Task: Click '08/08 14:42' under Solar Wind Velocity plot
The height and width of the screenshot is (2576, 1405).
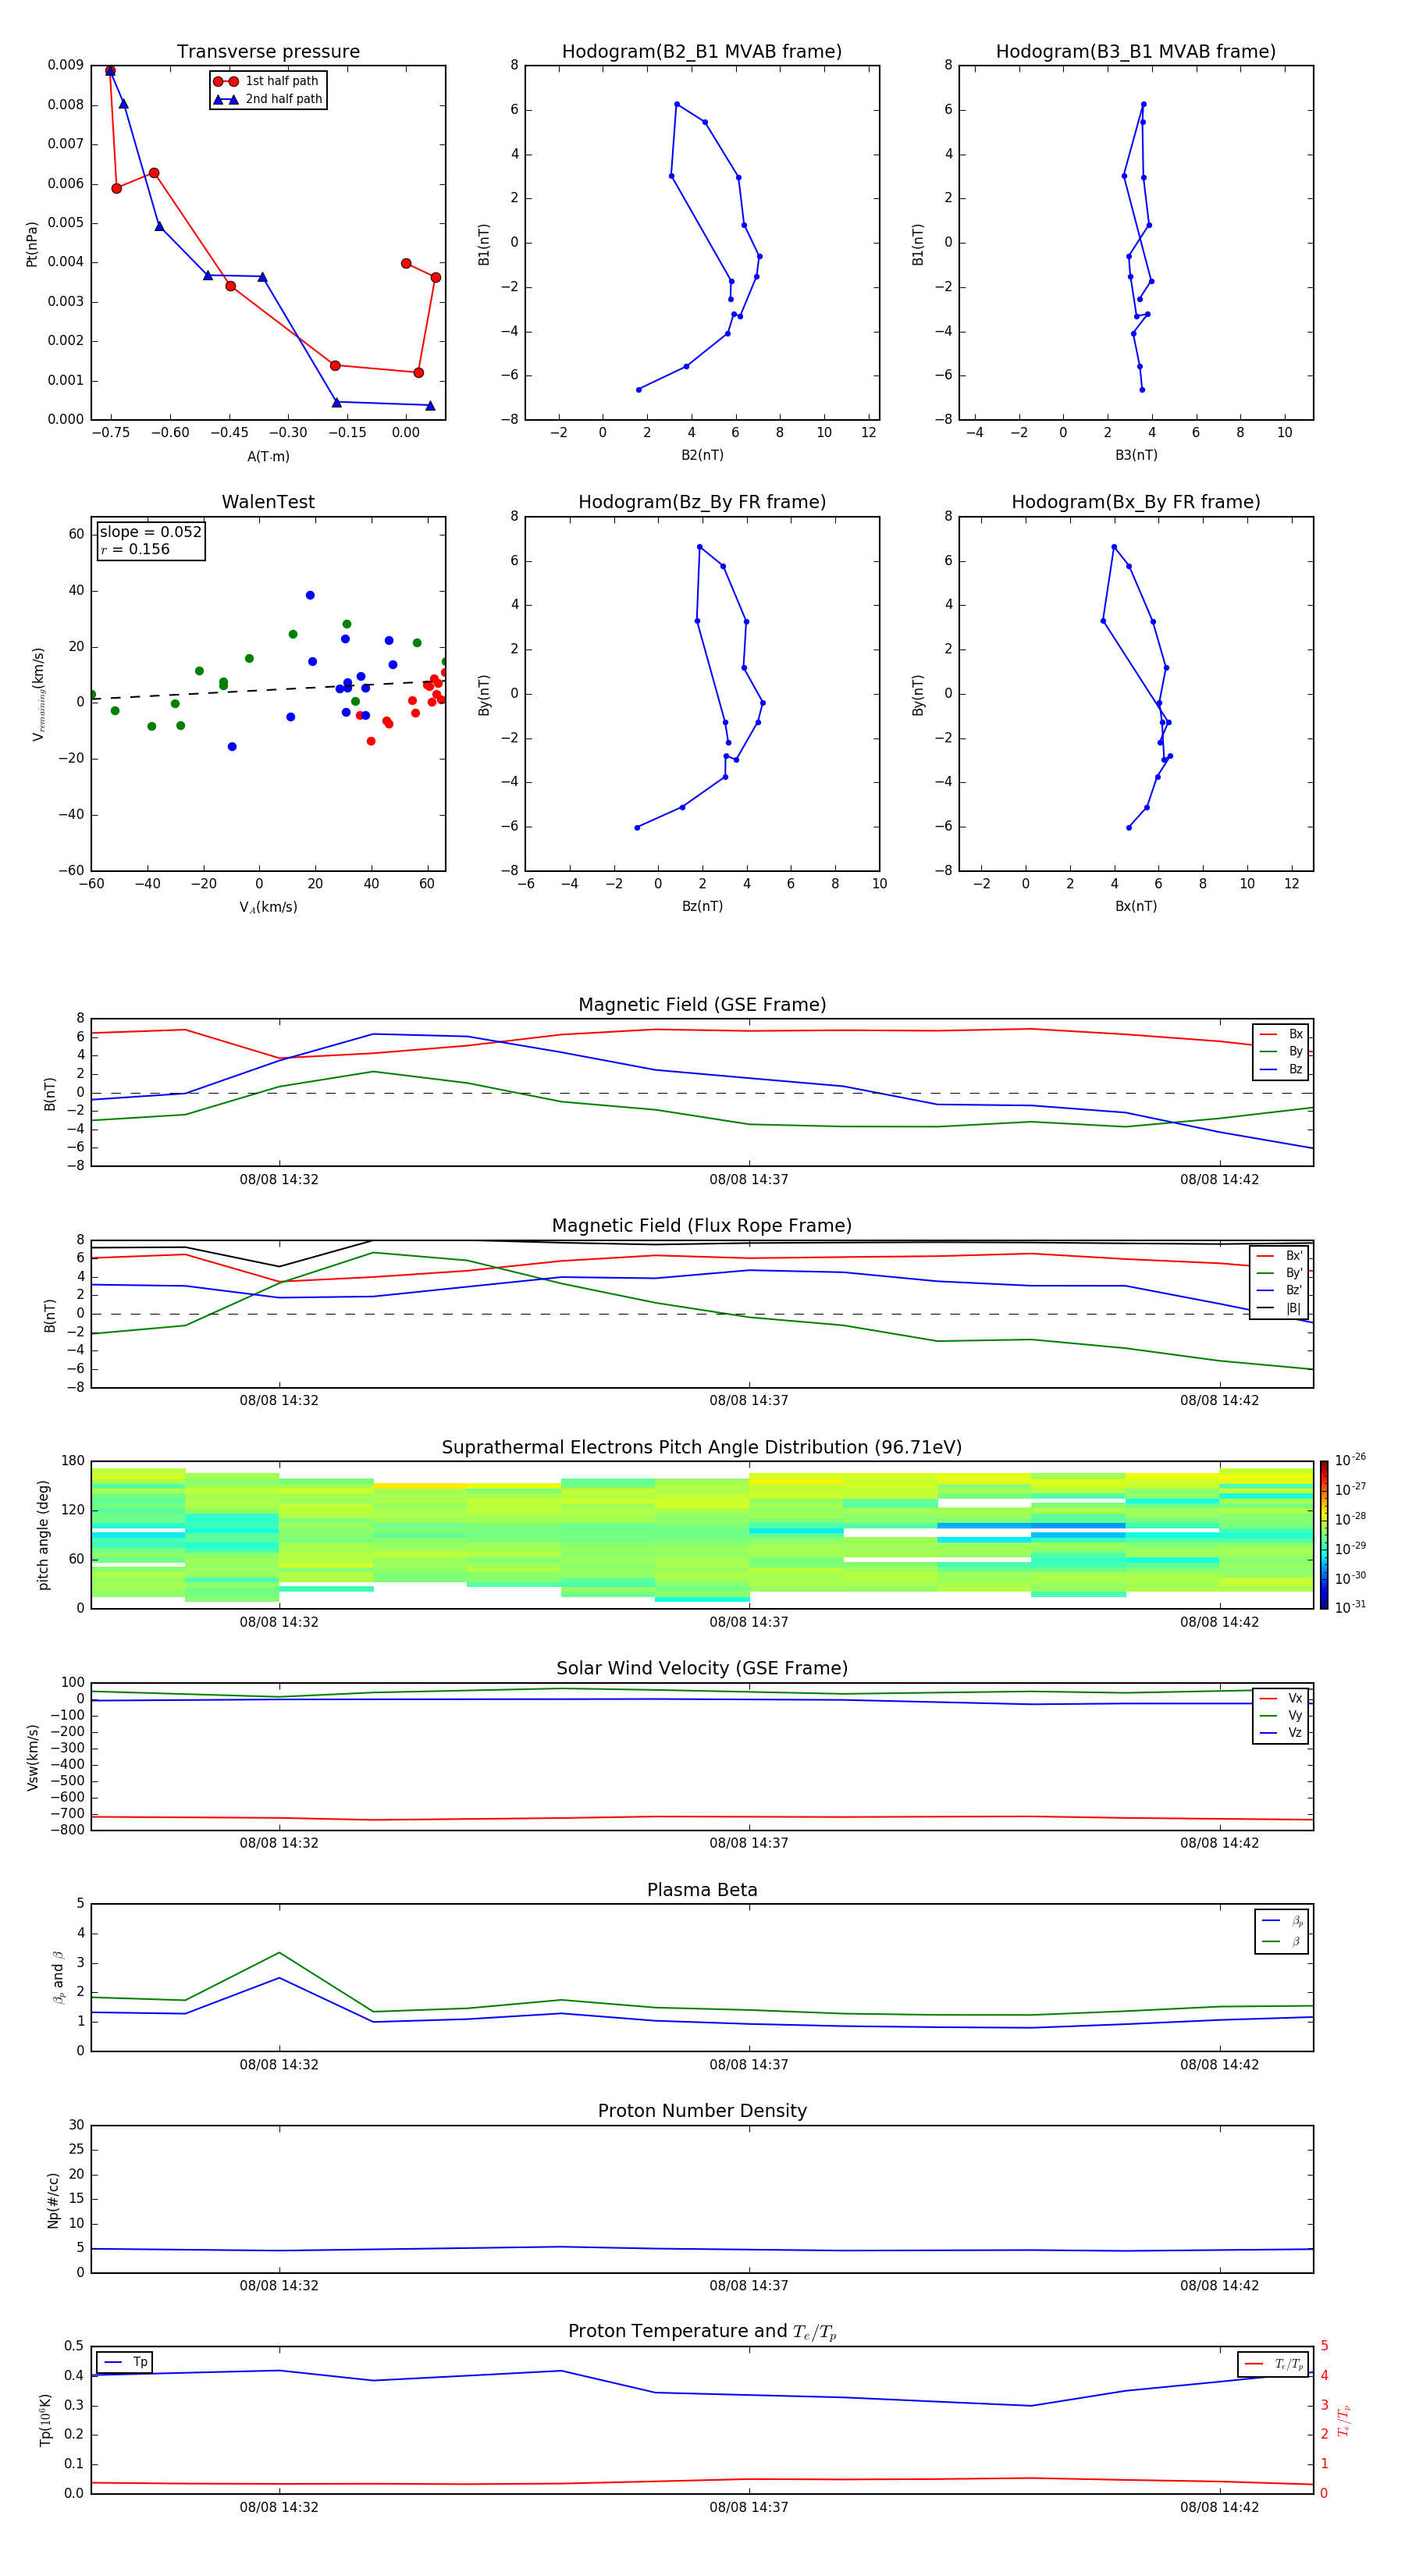Action: [1219, 1843]
